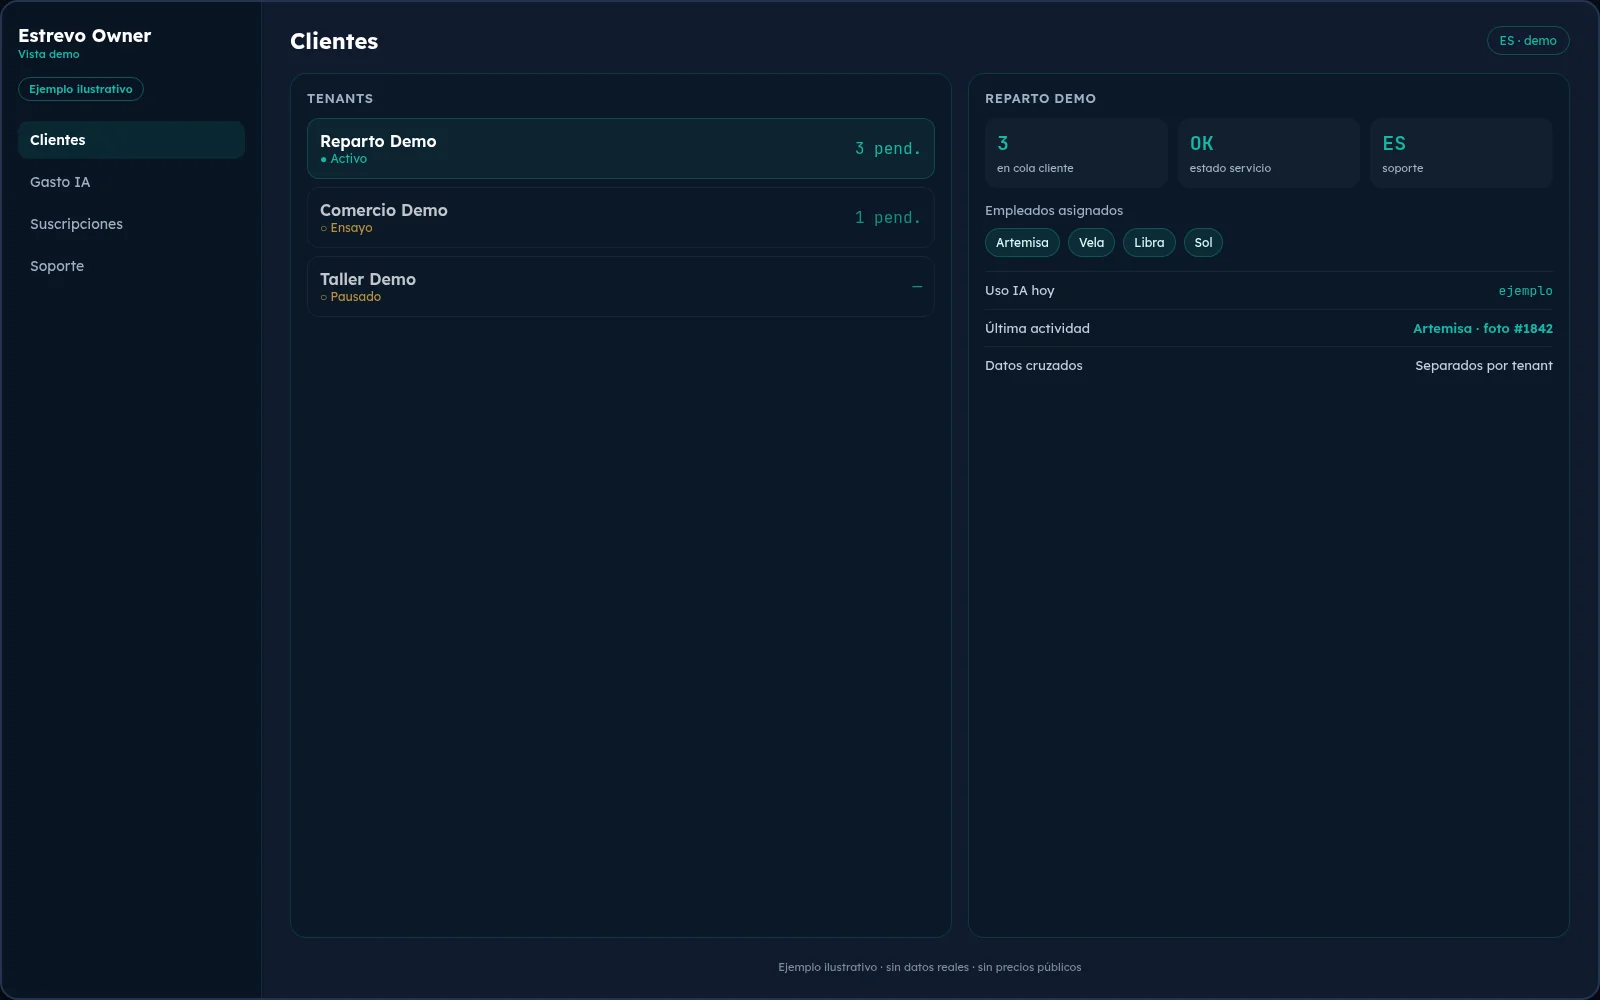Navigate to Soporte section
This screenshot has height=1000, width=1600.
[x=131, y=266]
